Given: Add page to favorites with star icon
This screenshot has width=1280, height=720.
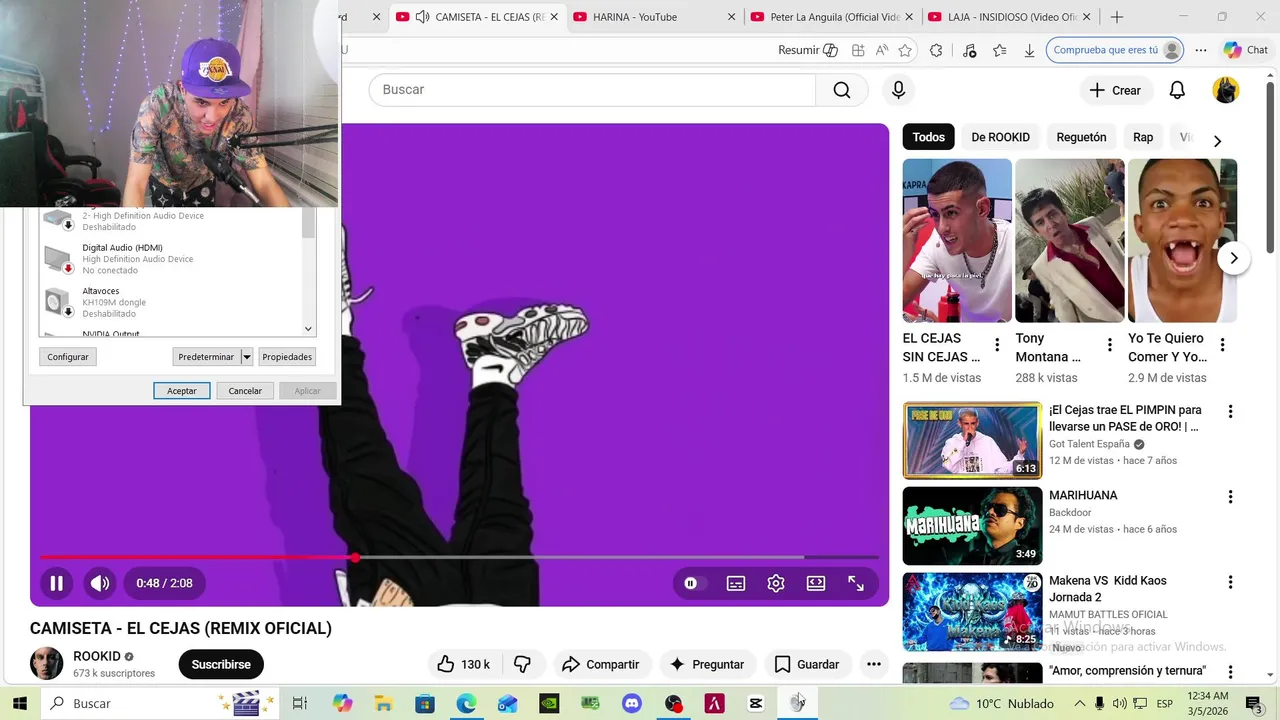Looking at the screenshot, I should (x=905, y=50).
